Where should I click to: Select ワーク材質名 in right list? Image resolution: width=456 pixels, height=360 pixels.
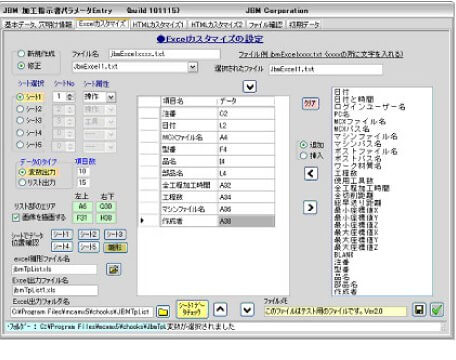357,166
